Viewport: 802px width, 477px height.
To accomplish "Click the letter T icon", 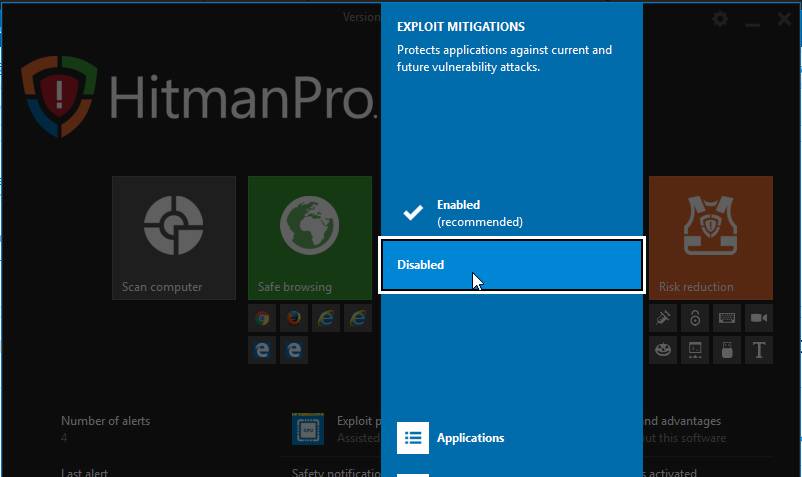I will (759, 350).
